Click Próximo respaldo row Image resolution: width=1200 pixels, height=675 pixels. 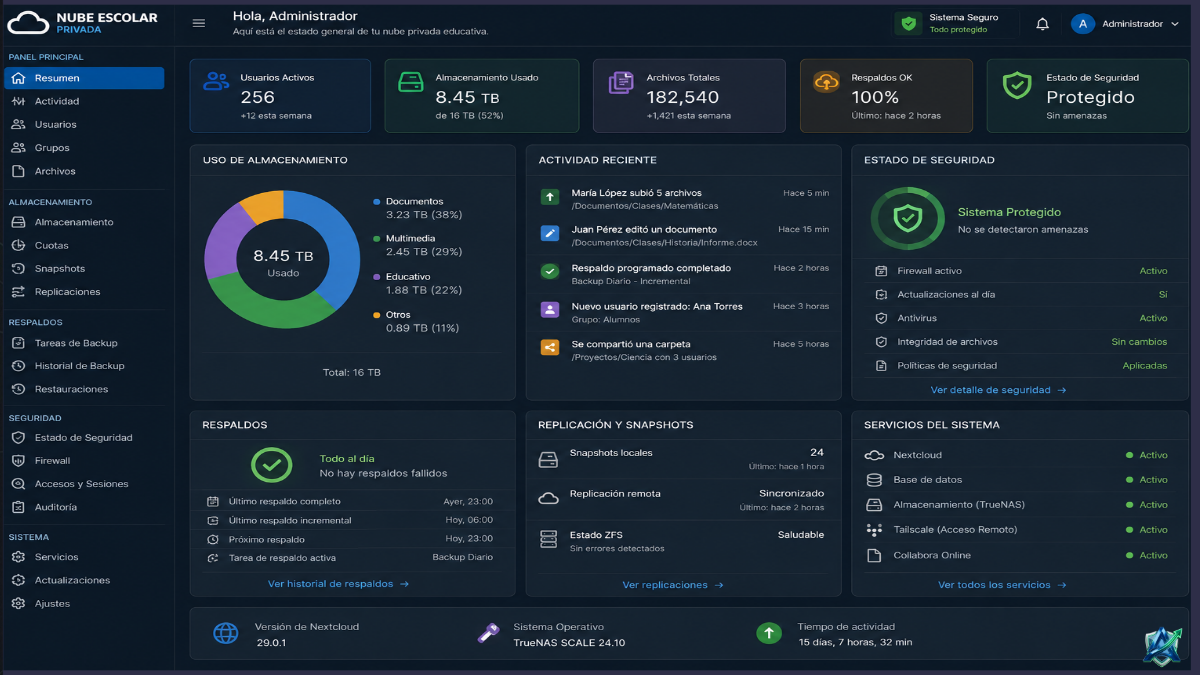[350, 539]
